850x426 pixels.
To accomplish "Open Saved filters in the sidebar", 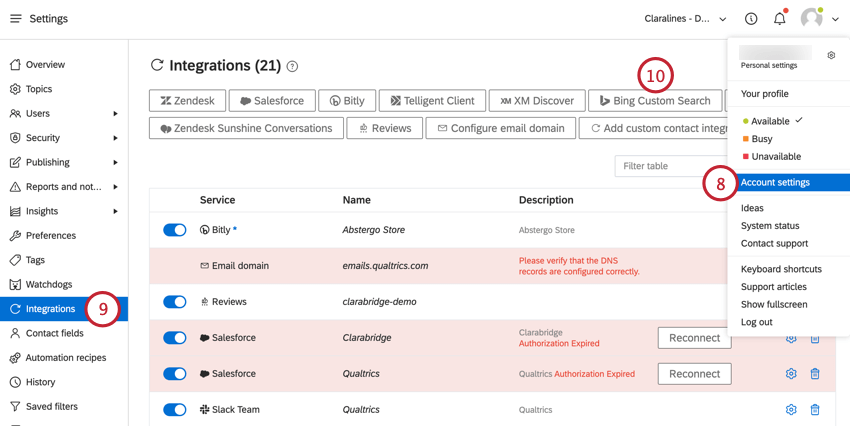I will [51, 406].
